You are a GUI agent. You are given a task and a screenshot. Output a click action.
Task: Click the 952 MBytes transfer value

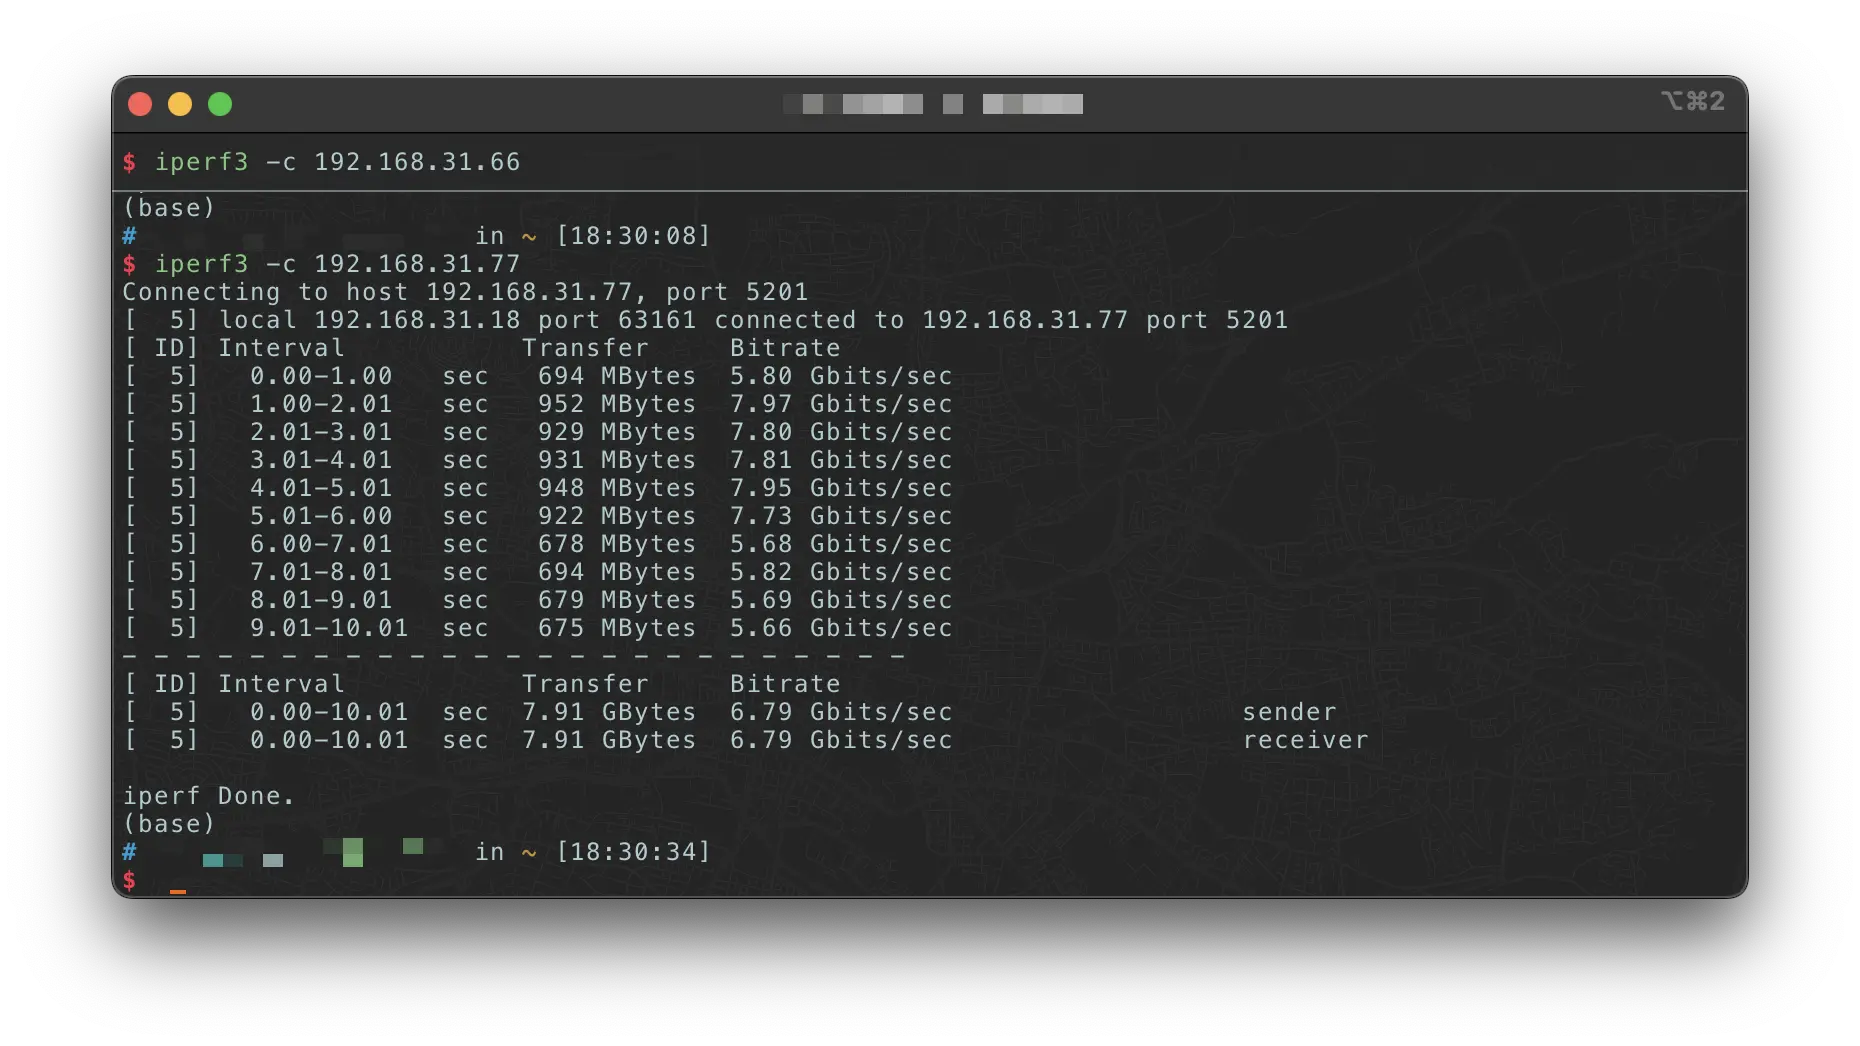616,404
